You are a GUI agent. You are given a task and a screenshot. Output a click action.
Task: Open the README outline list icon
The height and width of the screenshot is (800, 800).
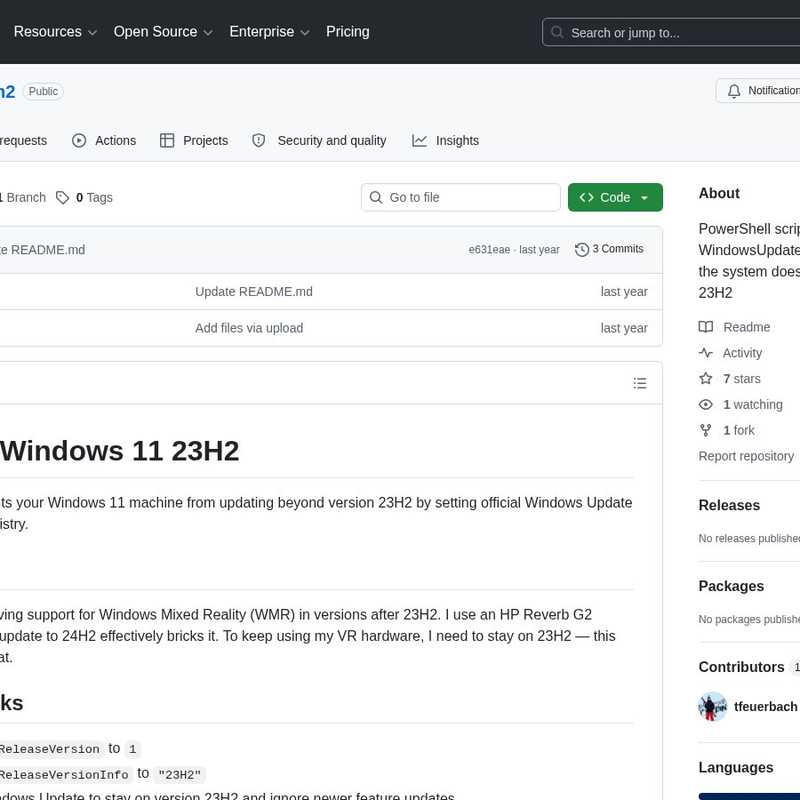click(x=640, y=383)
